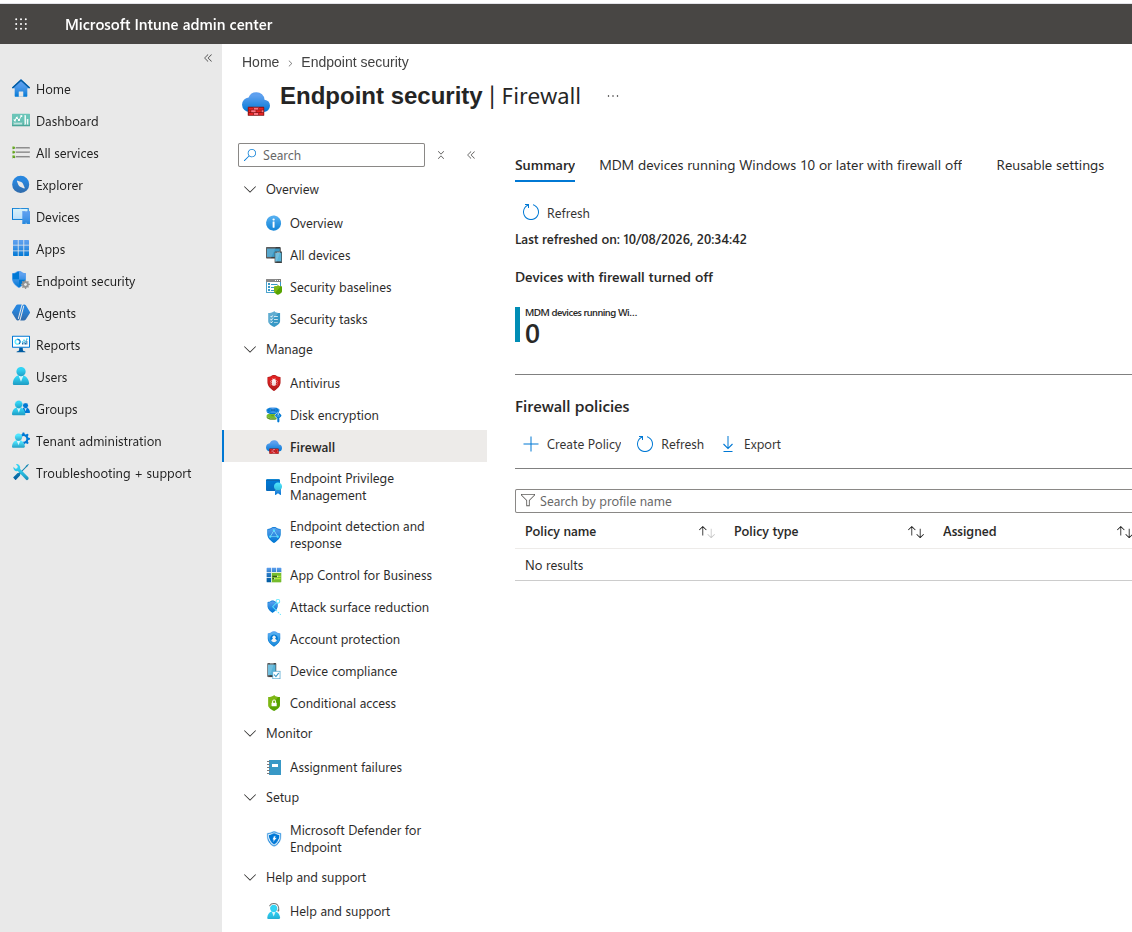Export the firewall policies
The height and width of the screenshot is (932, 1132).
(752, 444)
